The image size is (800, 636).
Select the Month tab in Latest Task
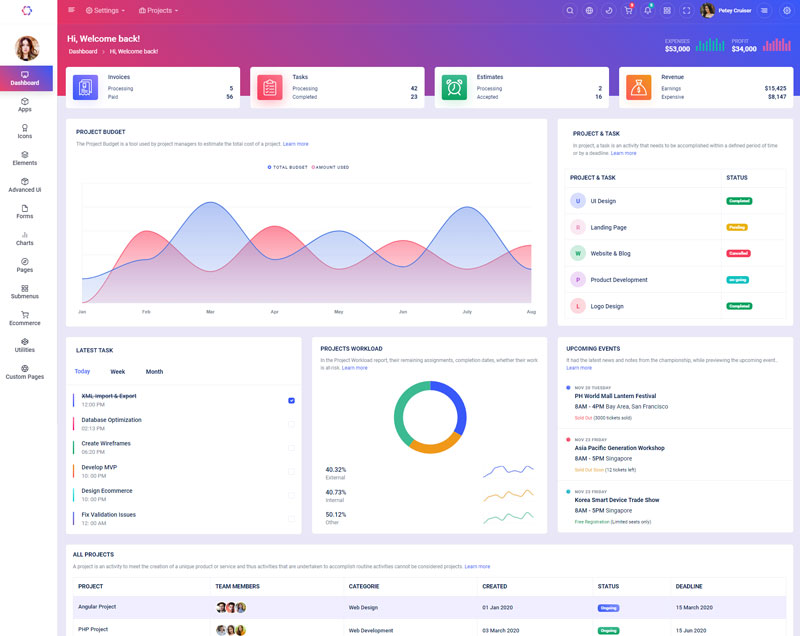pyautogui.click(x=154, y=372)
